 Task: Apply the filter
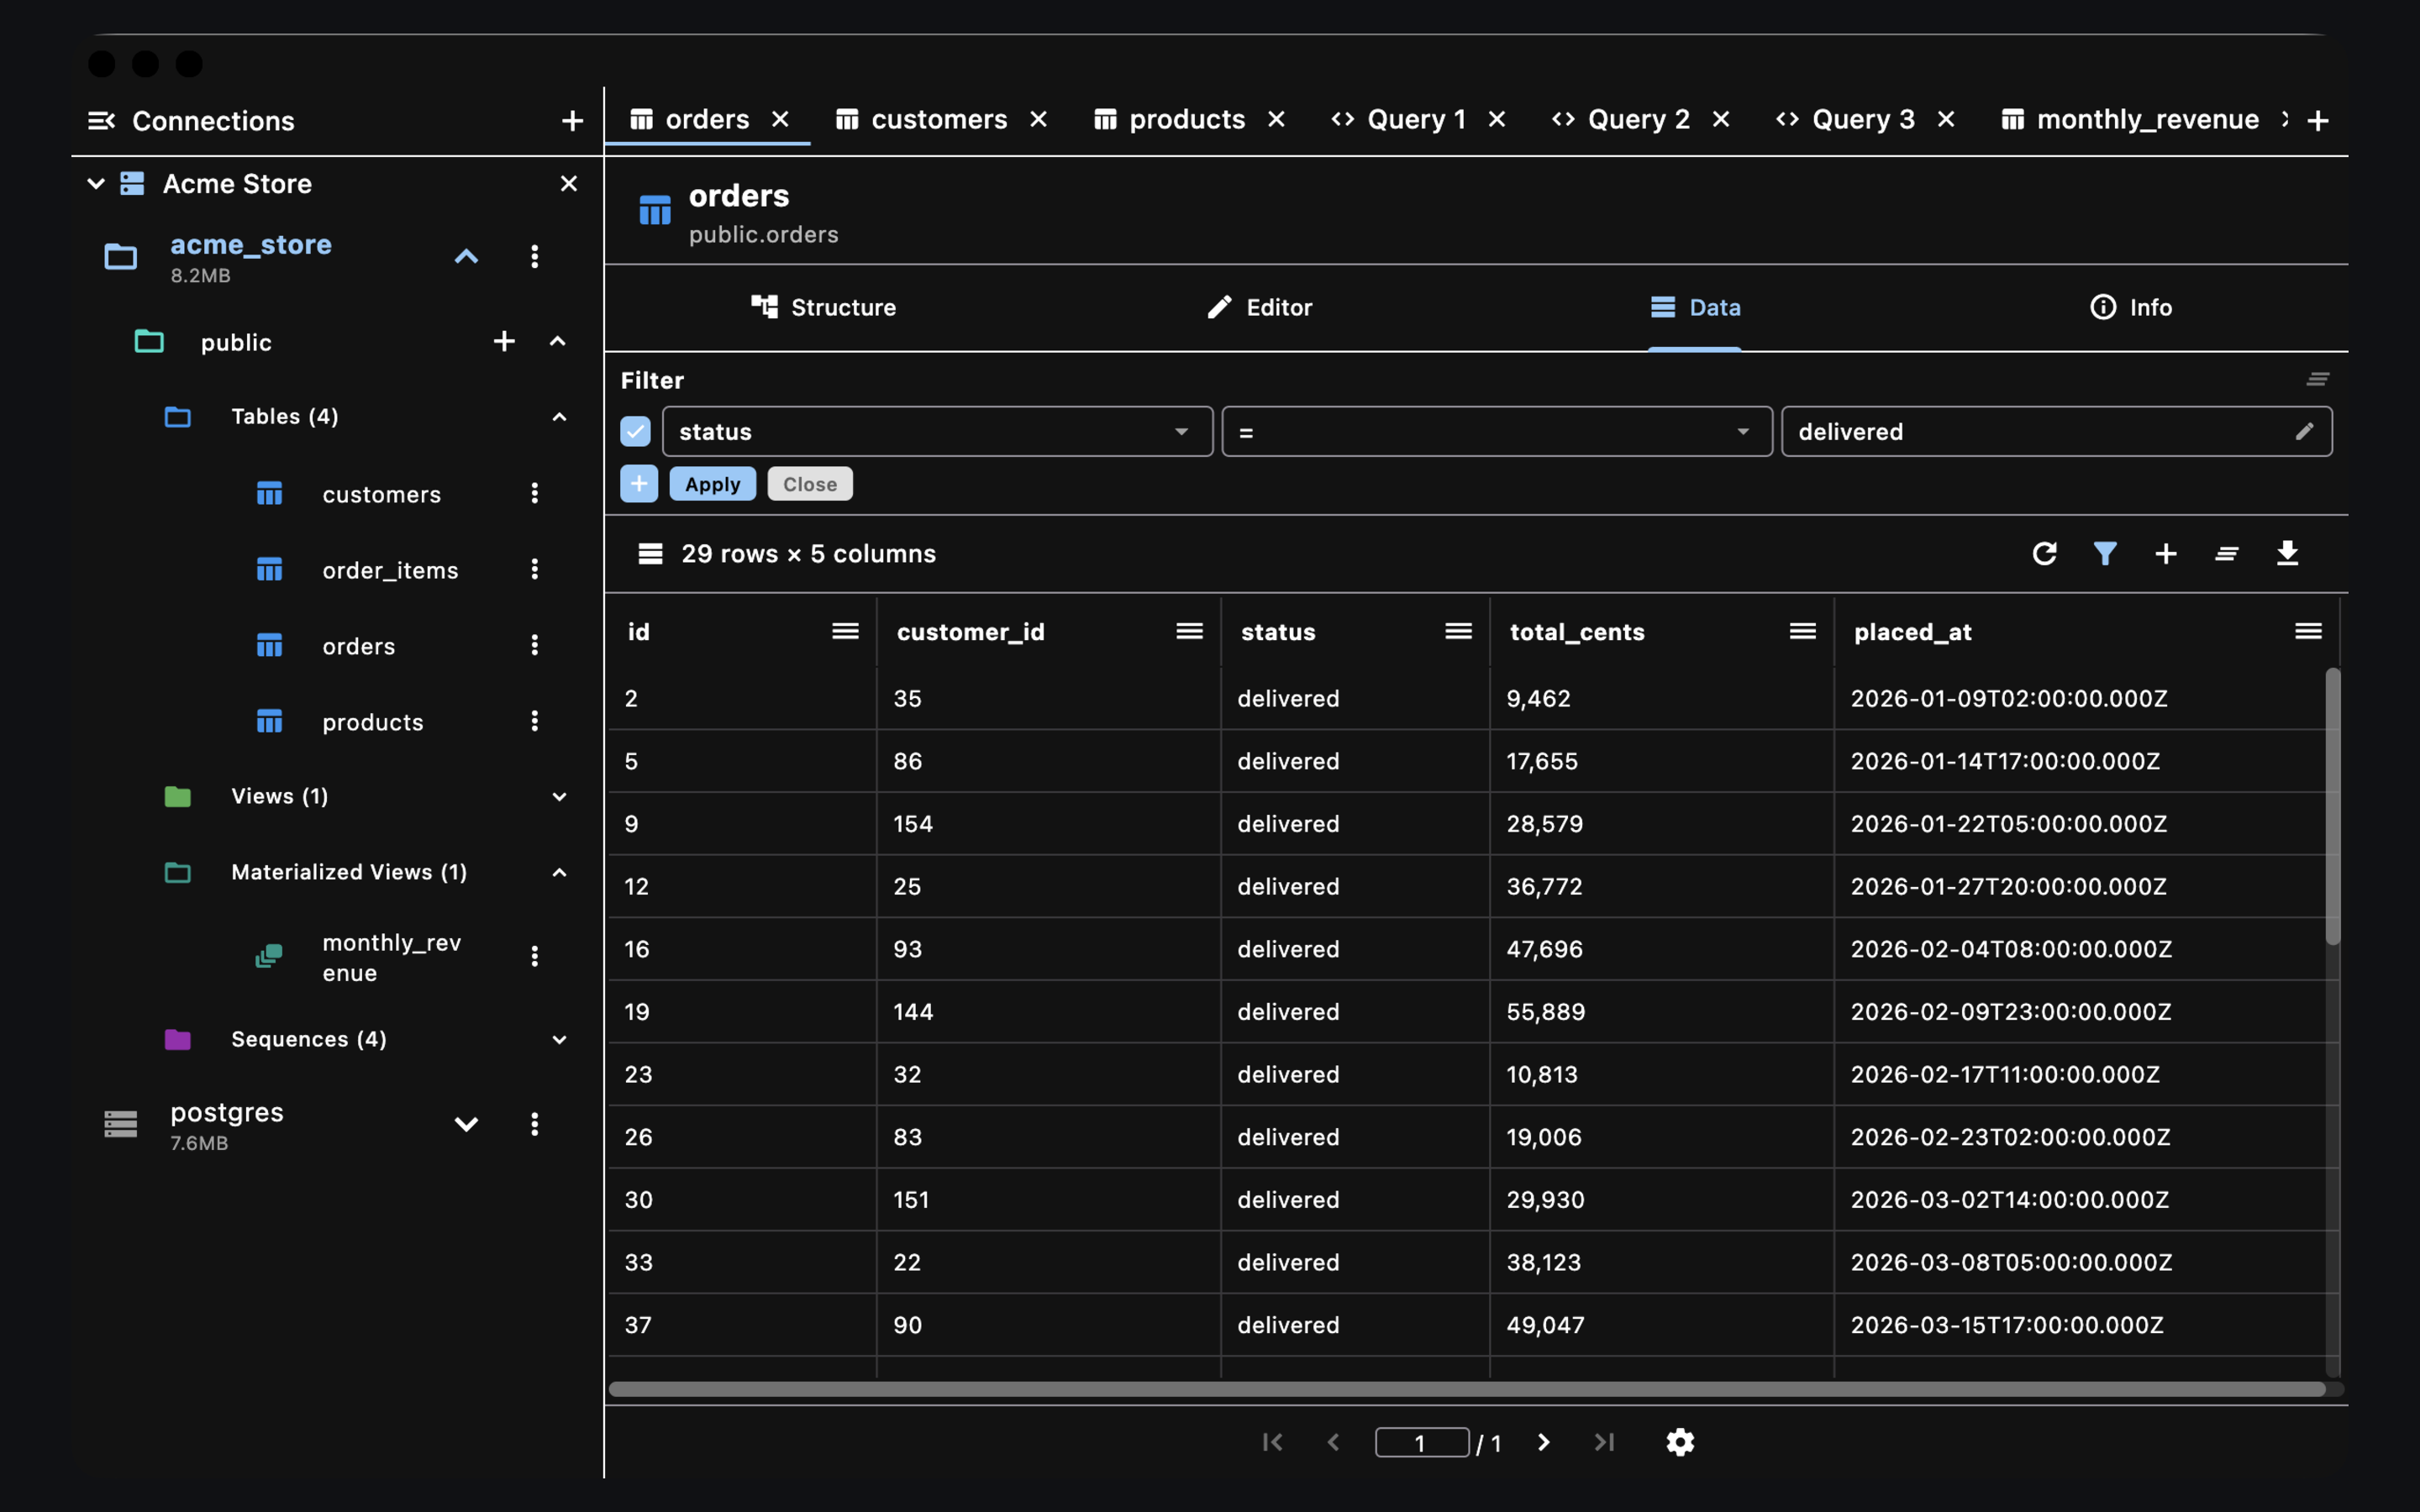click(x=712, y=484)
